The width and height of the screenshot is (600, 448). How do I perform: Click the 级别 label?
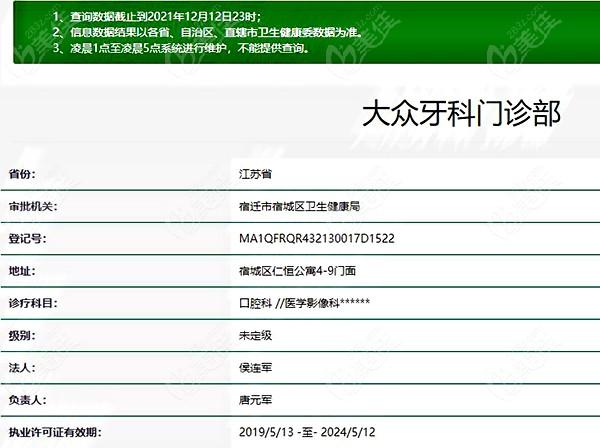[22, 336]
